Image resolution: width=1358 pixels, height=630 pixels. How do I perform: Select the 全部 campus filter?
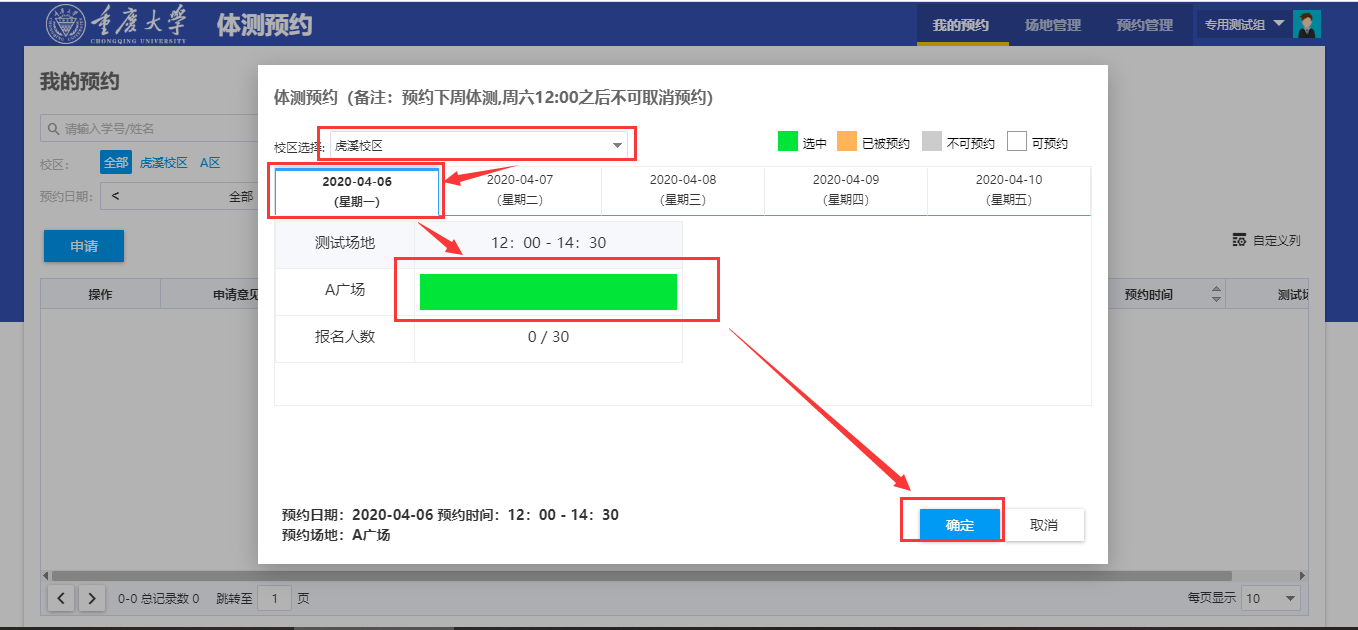tap(116, 162)
